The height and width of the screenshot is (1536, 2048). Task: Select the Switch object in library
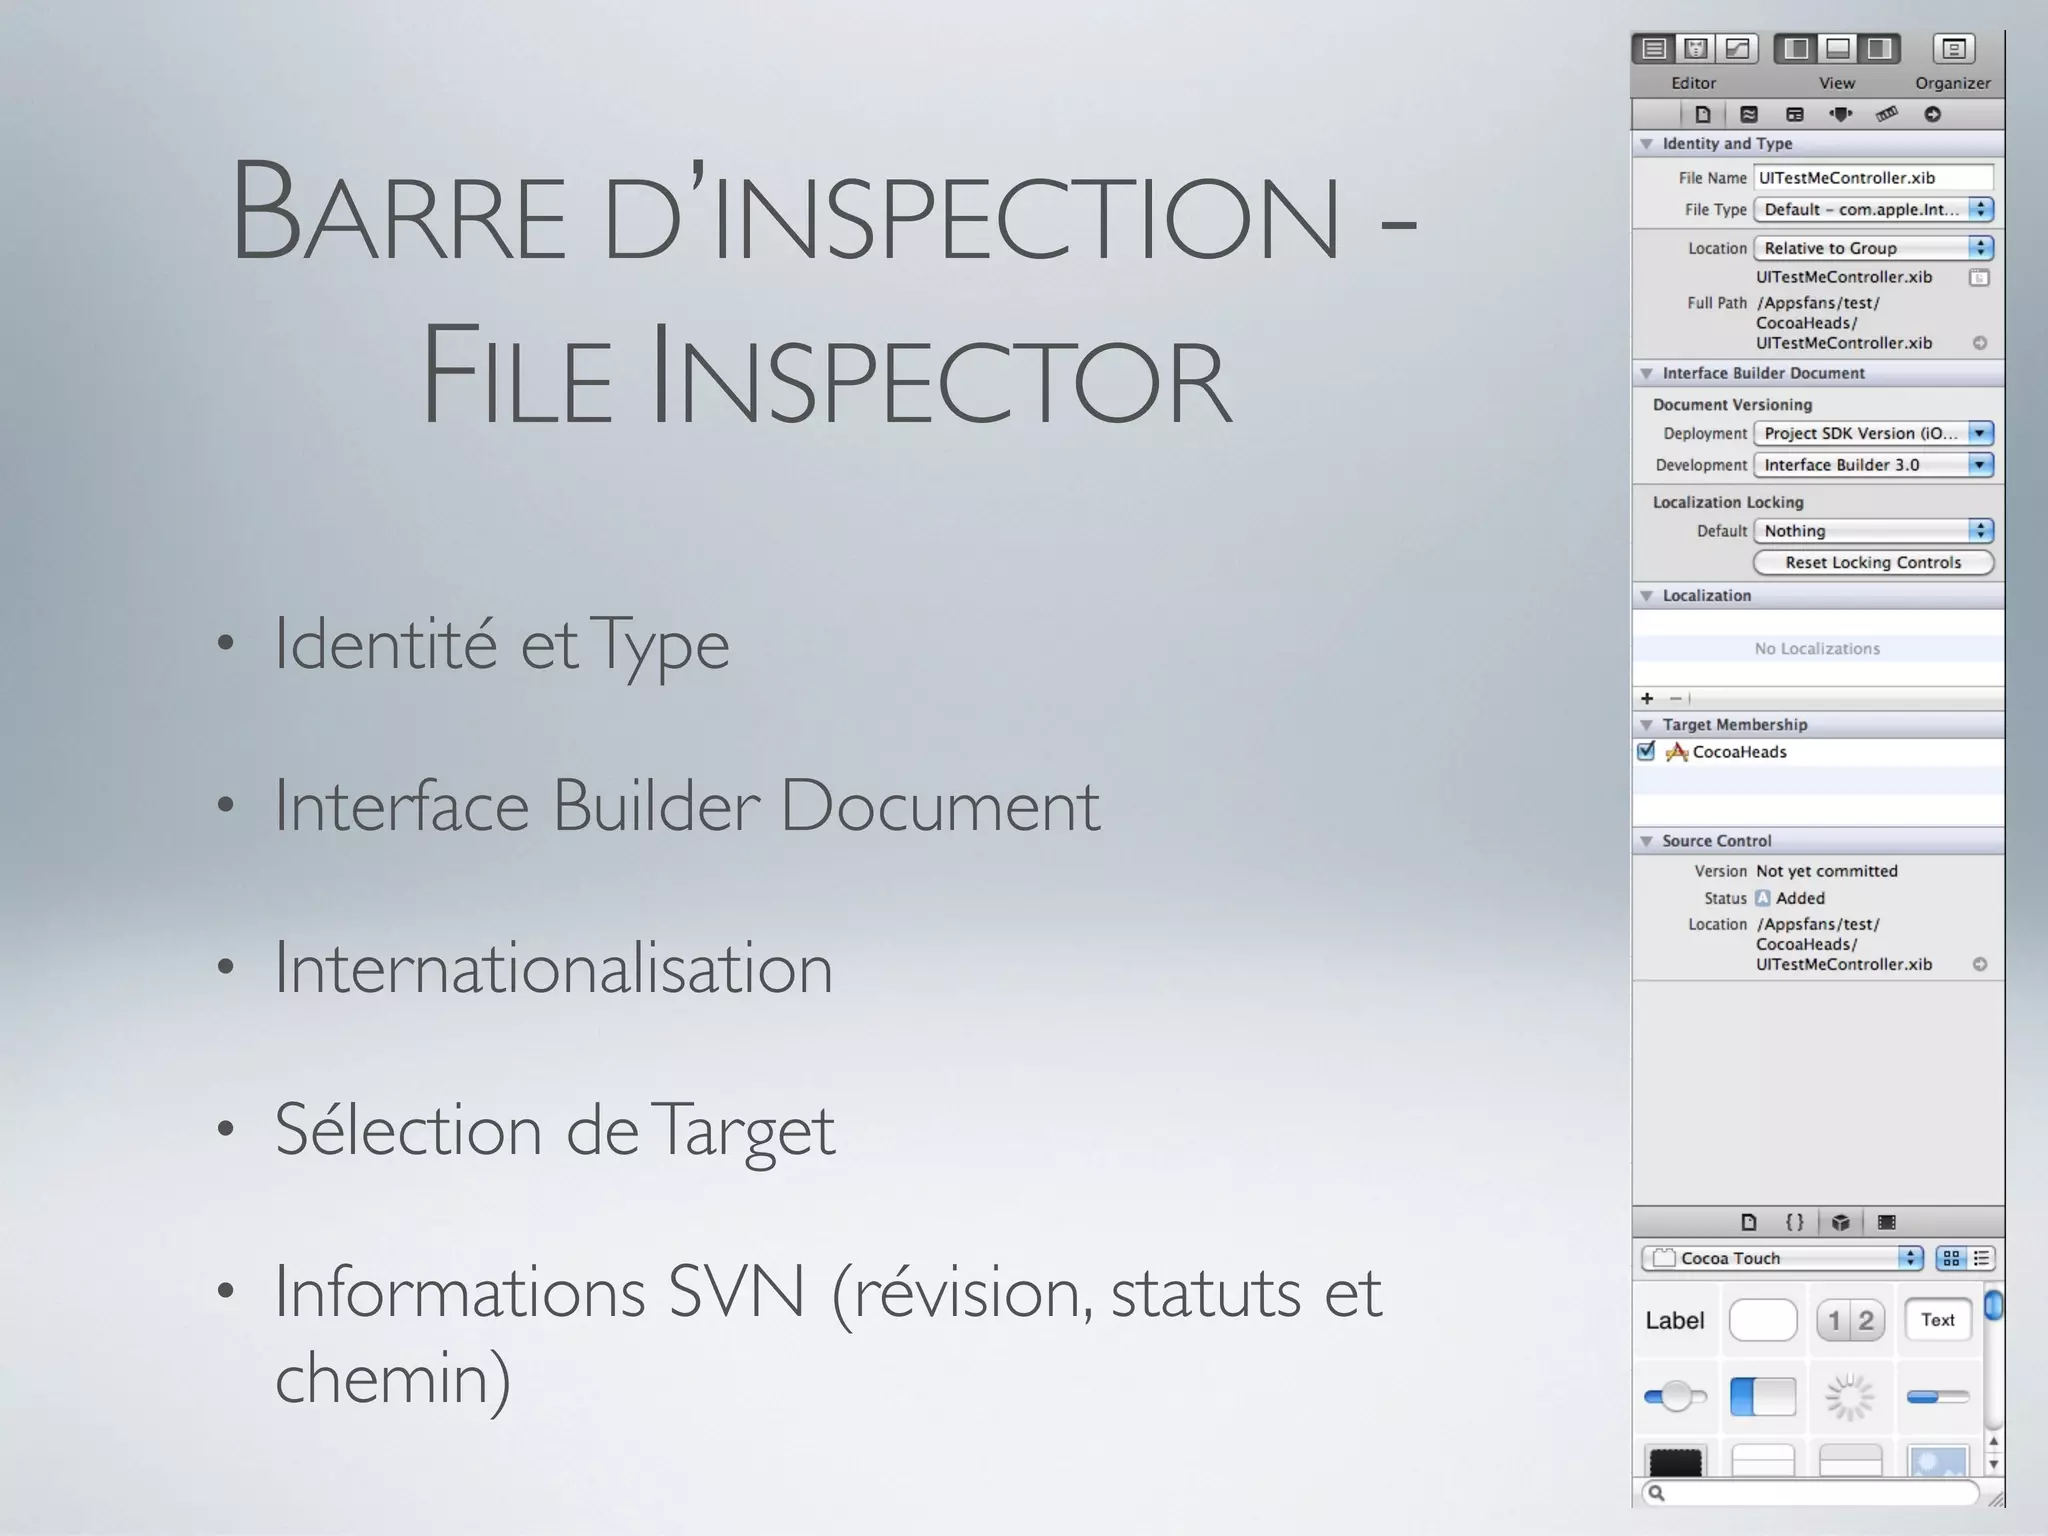click(1763, 1396)
